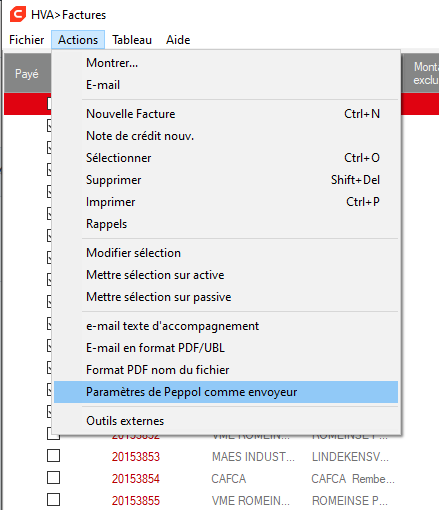Open the Tableau menu
This screenshot has width=439, height=510.
[132, 40]
